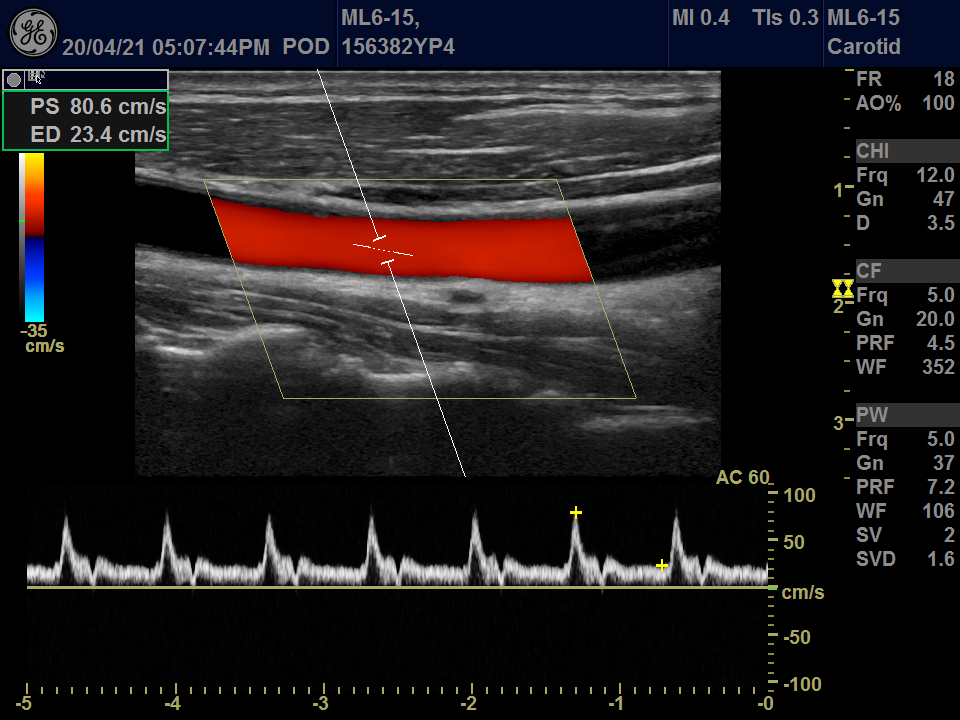This screenshot has width=960, height=720.
Task: Click the GE logo in the header
Action: click(32, 33)
